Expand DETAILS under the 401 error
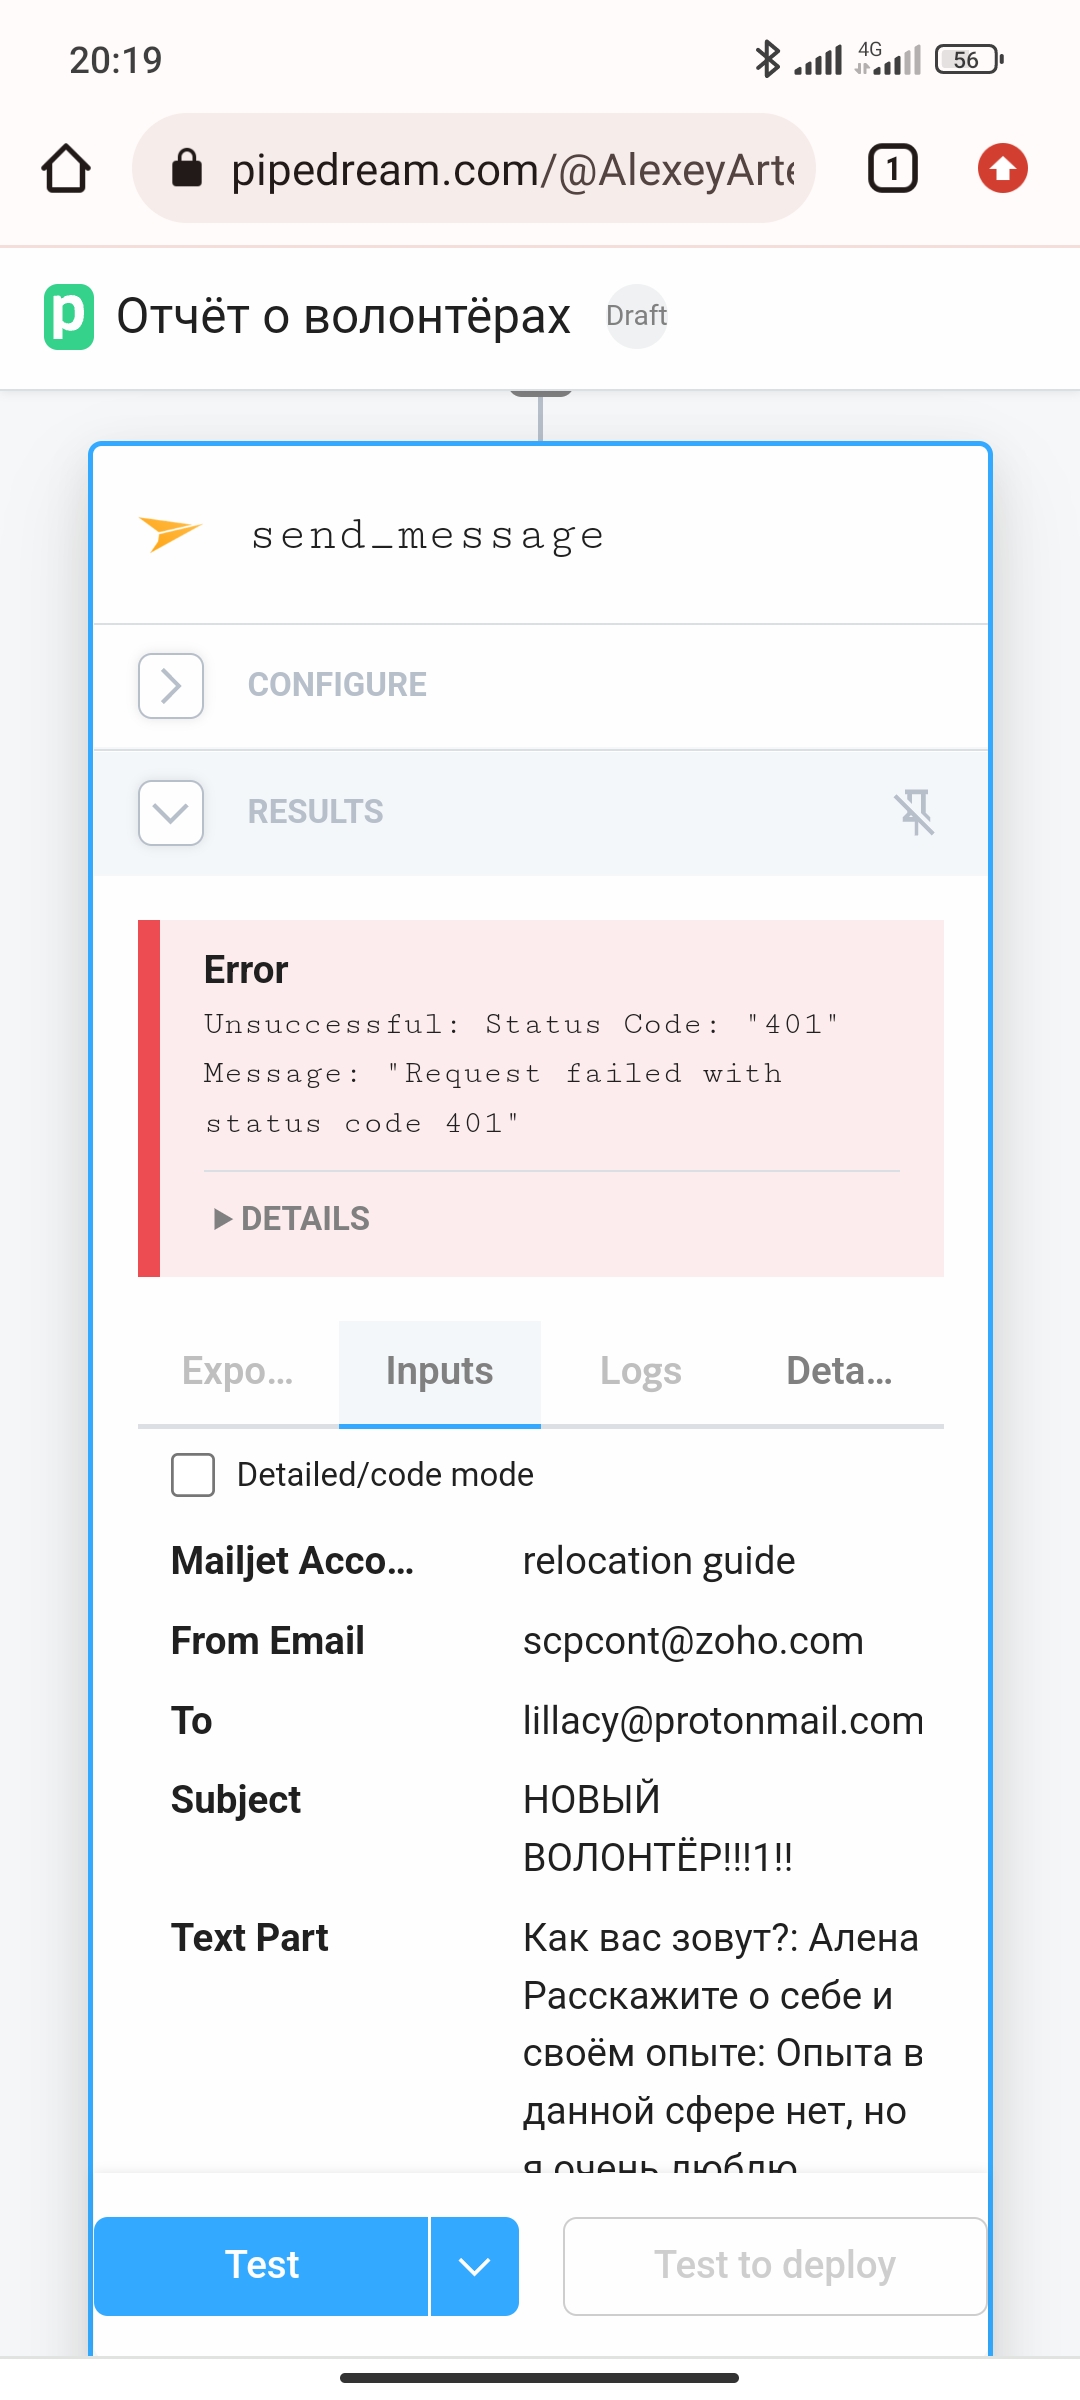Screen dimensions: 1080x2400 tap(290, 1218)
